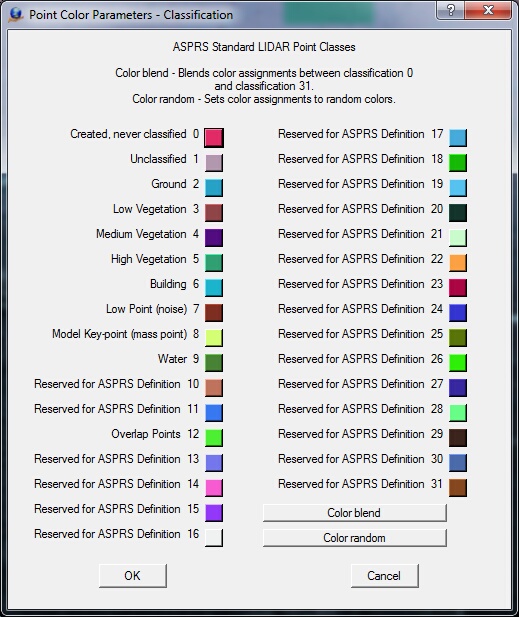Click the globe application icon in title bar

16,15
